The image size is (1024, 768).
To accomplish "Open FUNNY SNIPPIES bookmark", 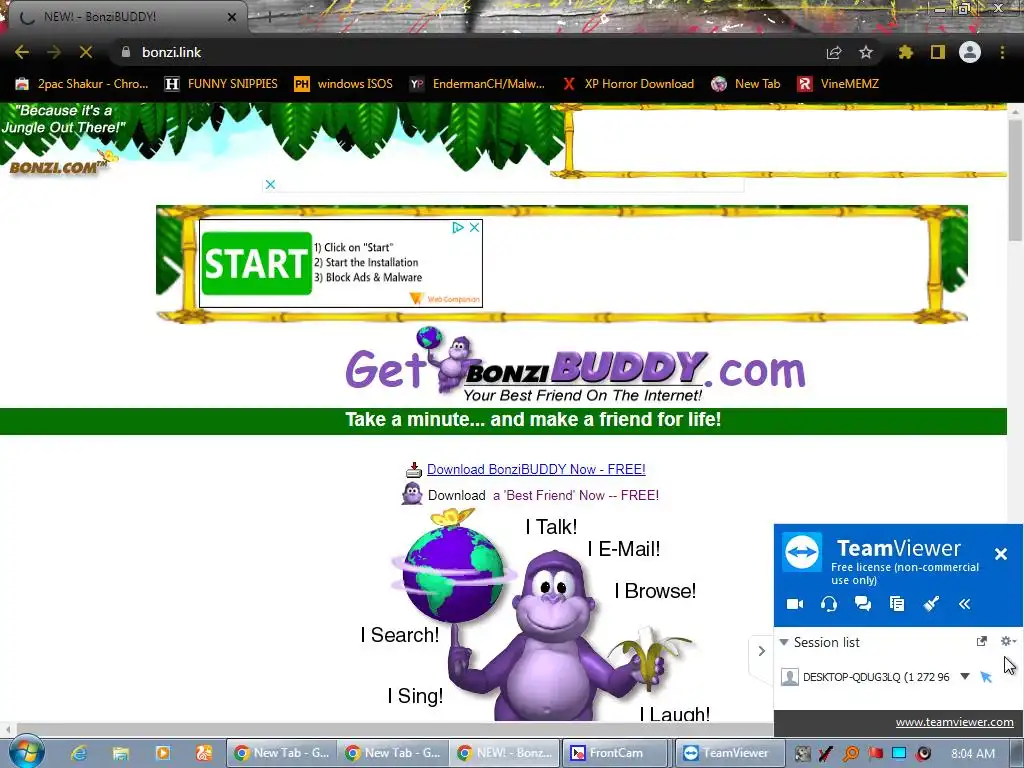I will [x=221, y=84].
